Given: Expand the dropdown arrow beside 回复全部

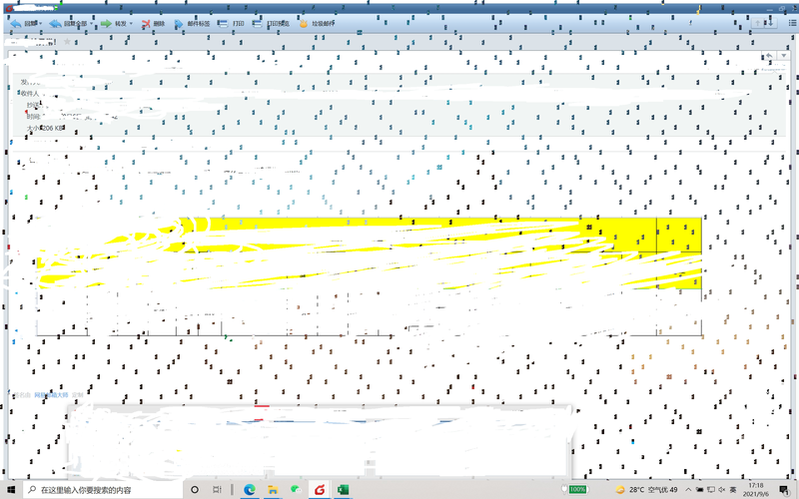Looking at the screenshot, I should (x=94, y=23).
